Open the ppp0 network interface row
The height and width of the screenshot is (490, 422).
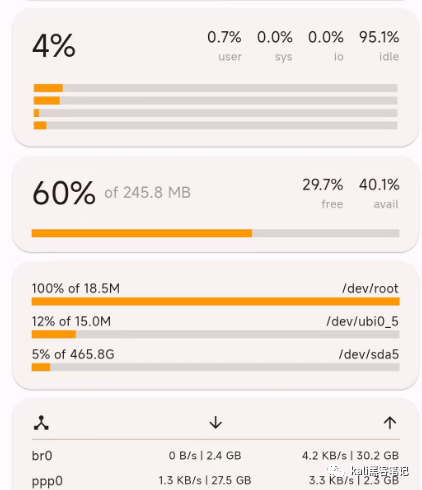point(215,481)
